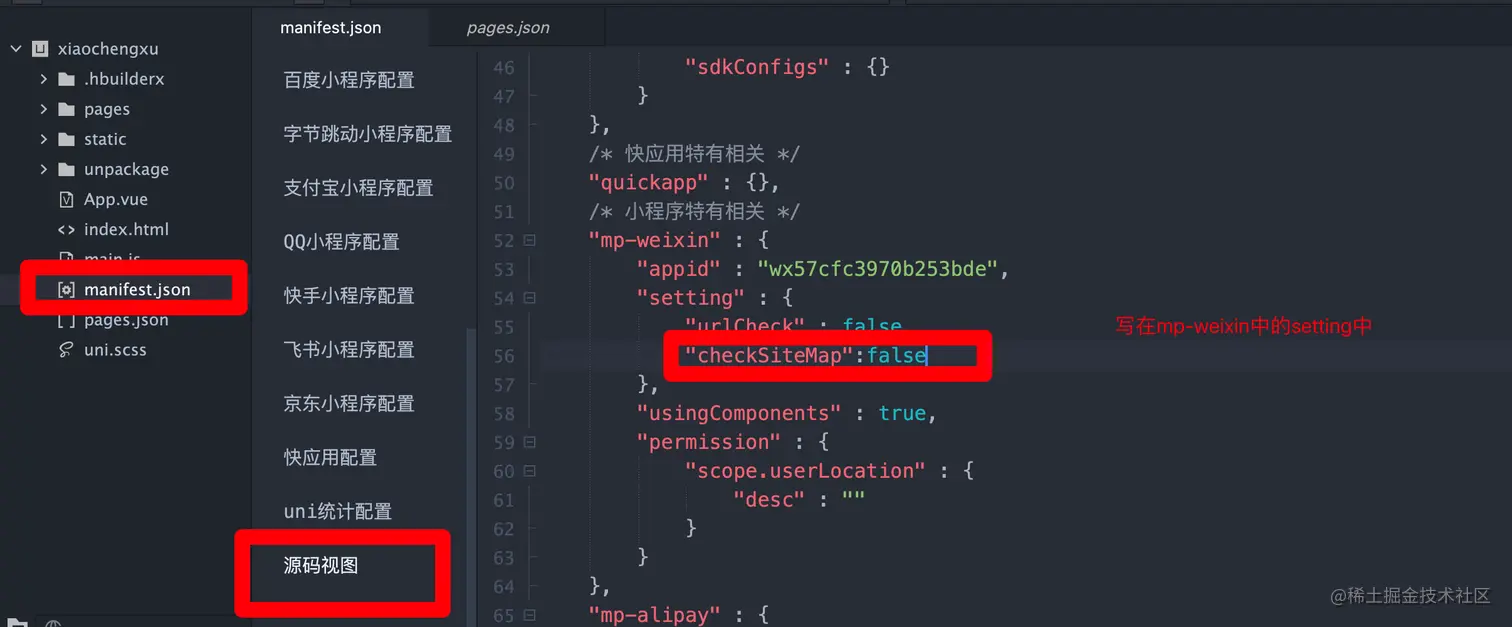
Task: Click the .hbuilderx folder icon
Action: [x=66, y=79]
